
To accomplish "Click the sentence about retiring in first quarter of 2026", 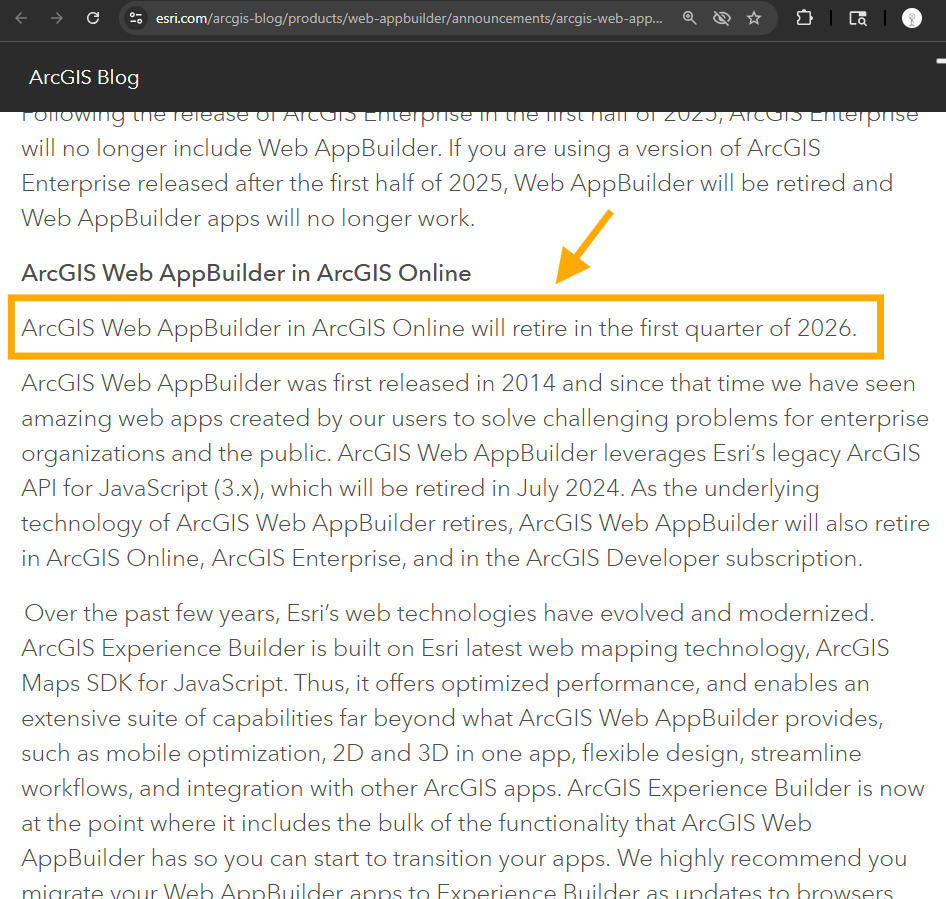I will click(x=439, y=328).
